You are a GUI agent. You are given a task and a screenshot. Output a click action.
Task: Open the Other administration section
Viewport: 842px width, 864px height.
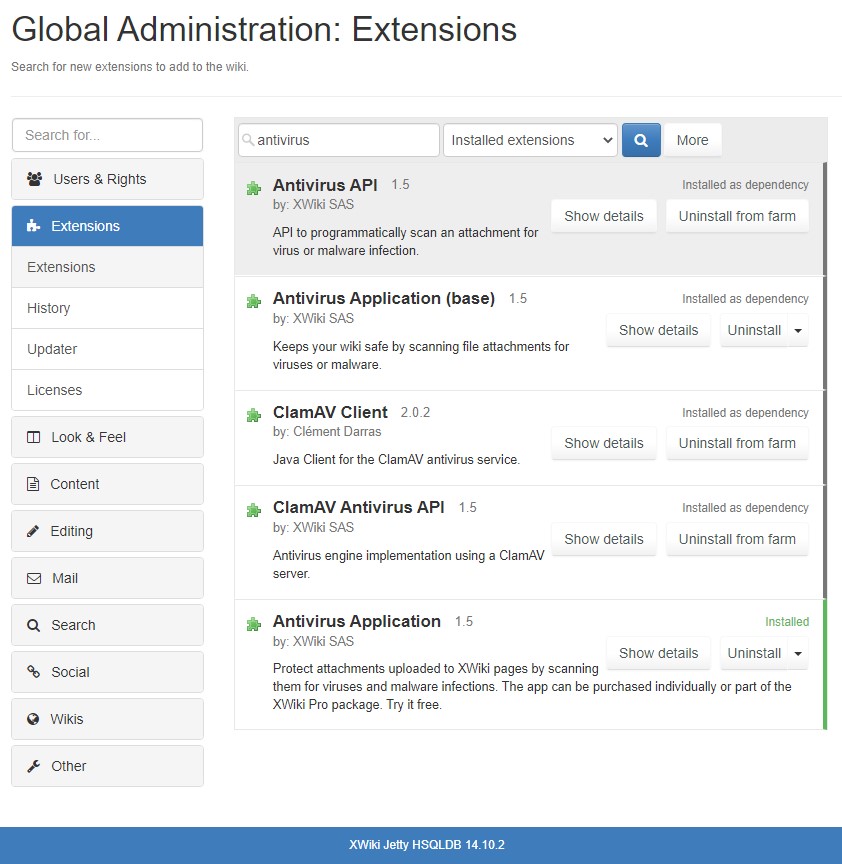(107, 766)
